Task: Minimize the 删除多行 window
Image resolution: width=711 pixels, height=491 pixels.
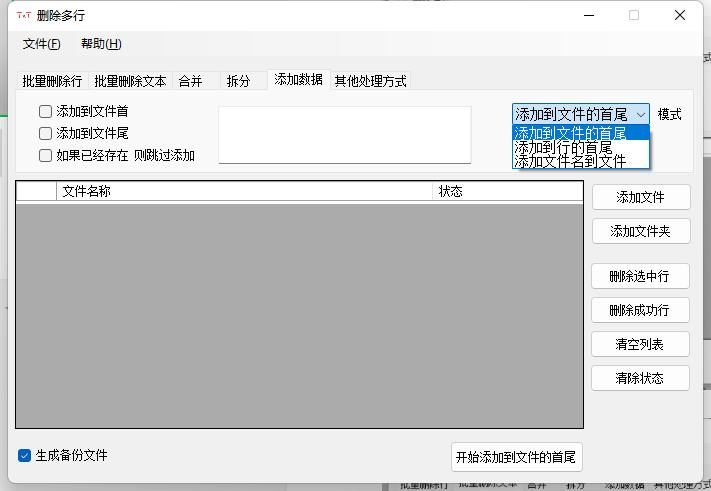Action: coord(589,15)
